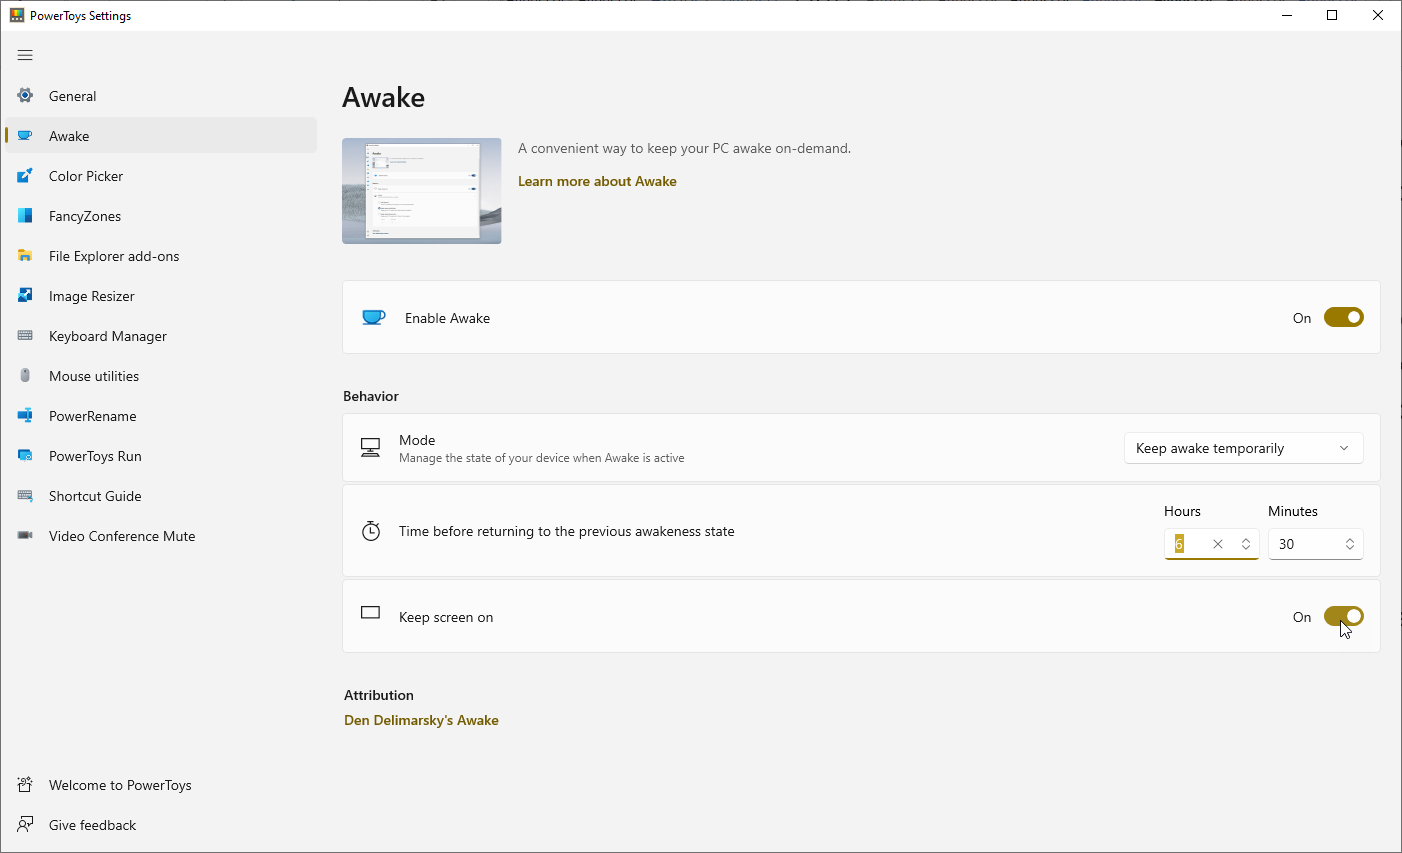
Task: Click the monitor icon in Mode row
Action: click(x=371, y=448)
